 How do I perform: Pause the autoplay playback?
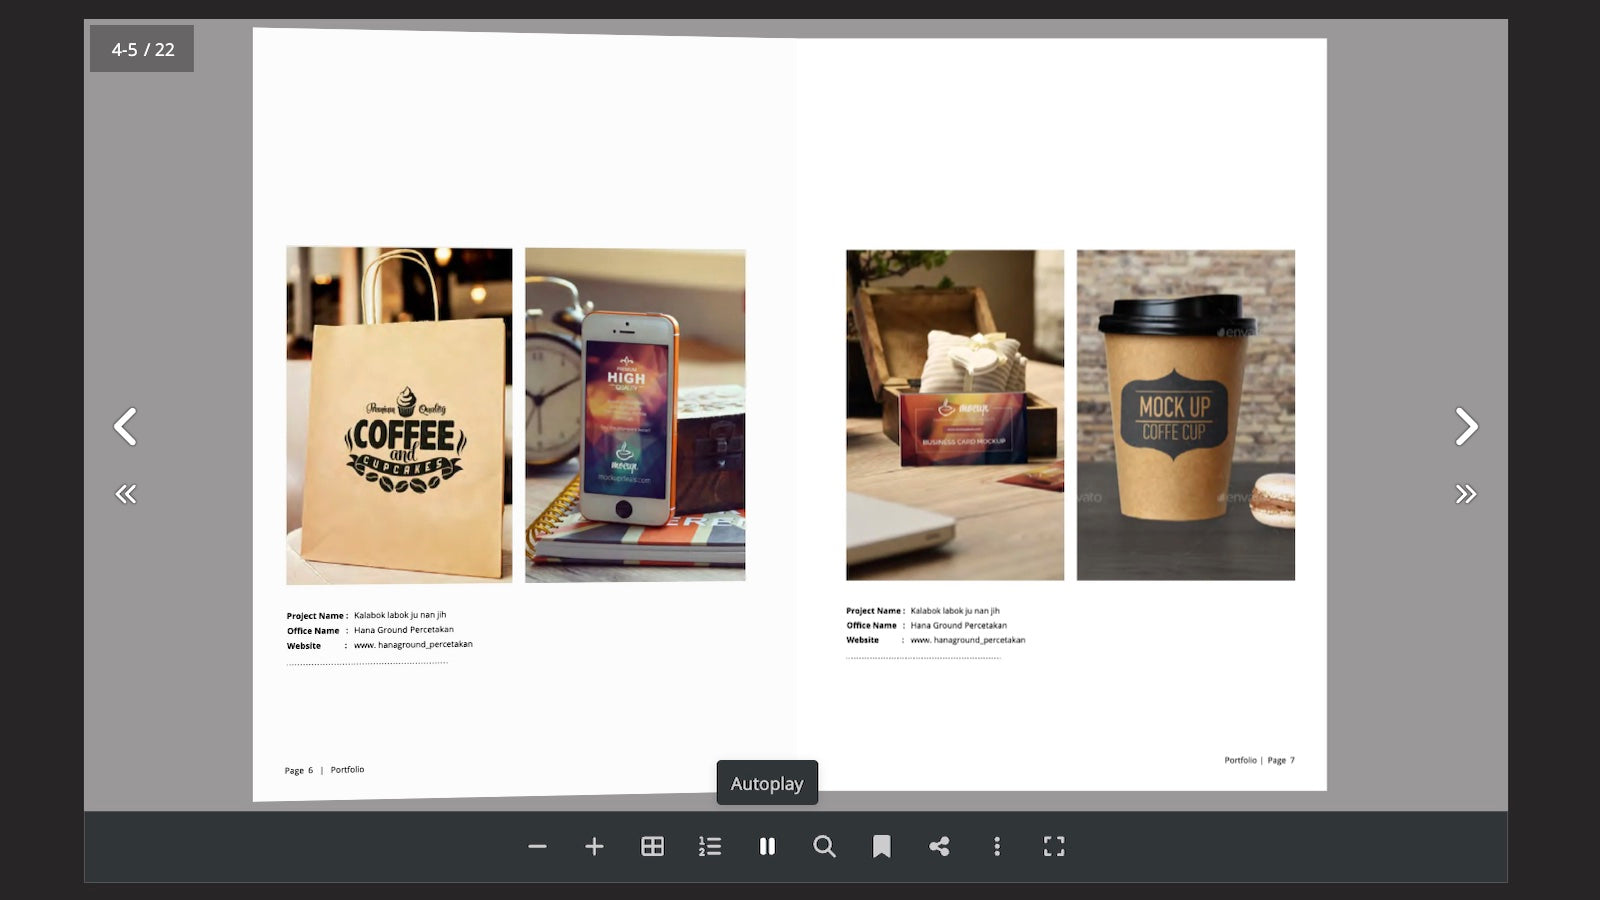pos(767,846)
